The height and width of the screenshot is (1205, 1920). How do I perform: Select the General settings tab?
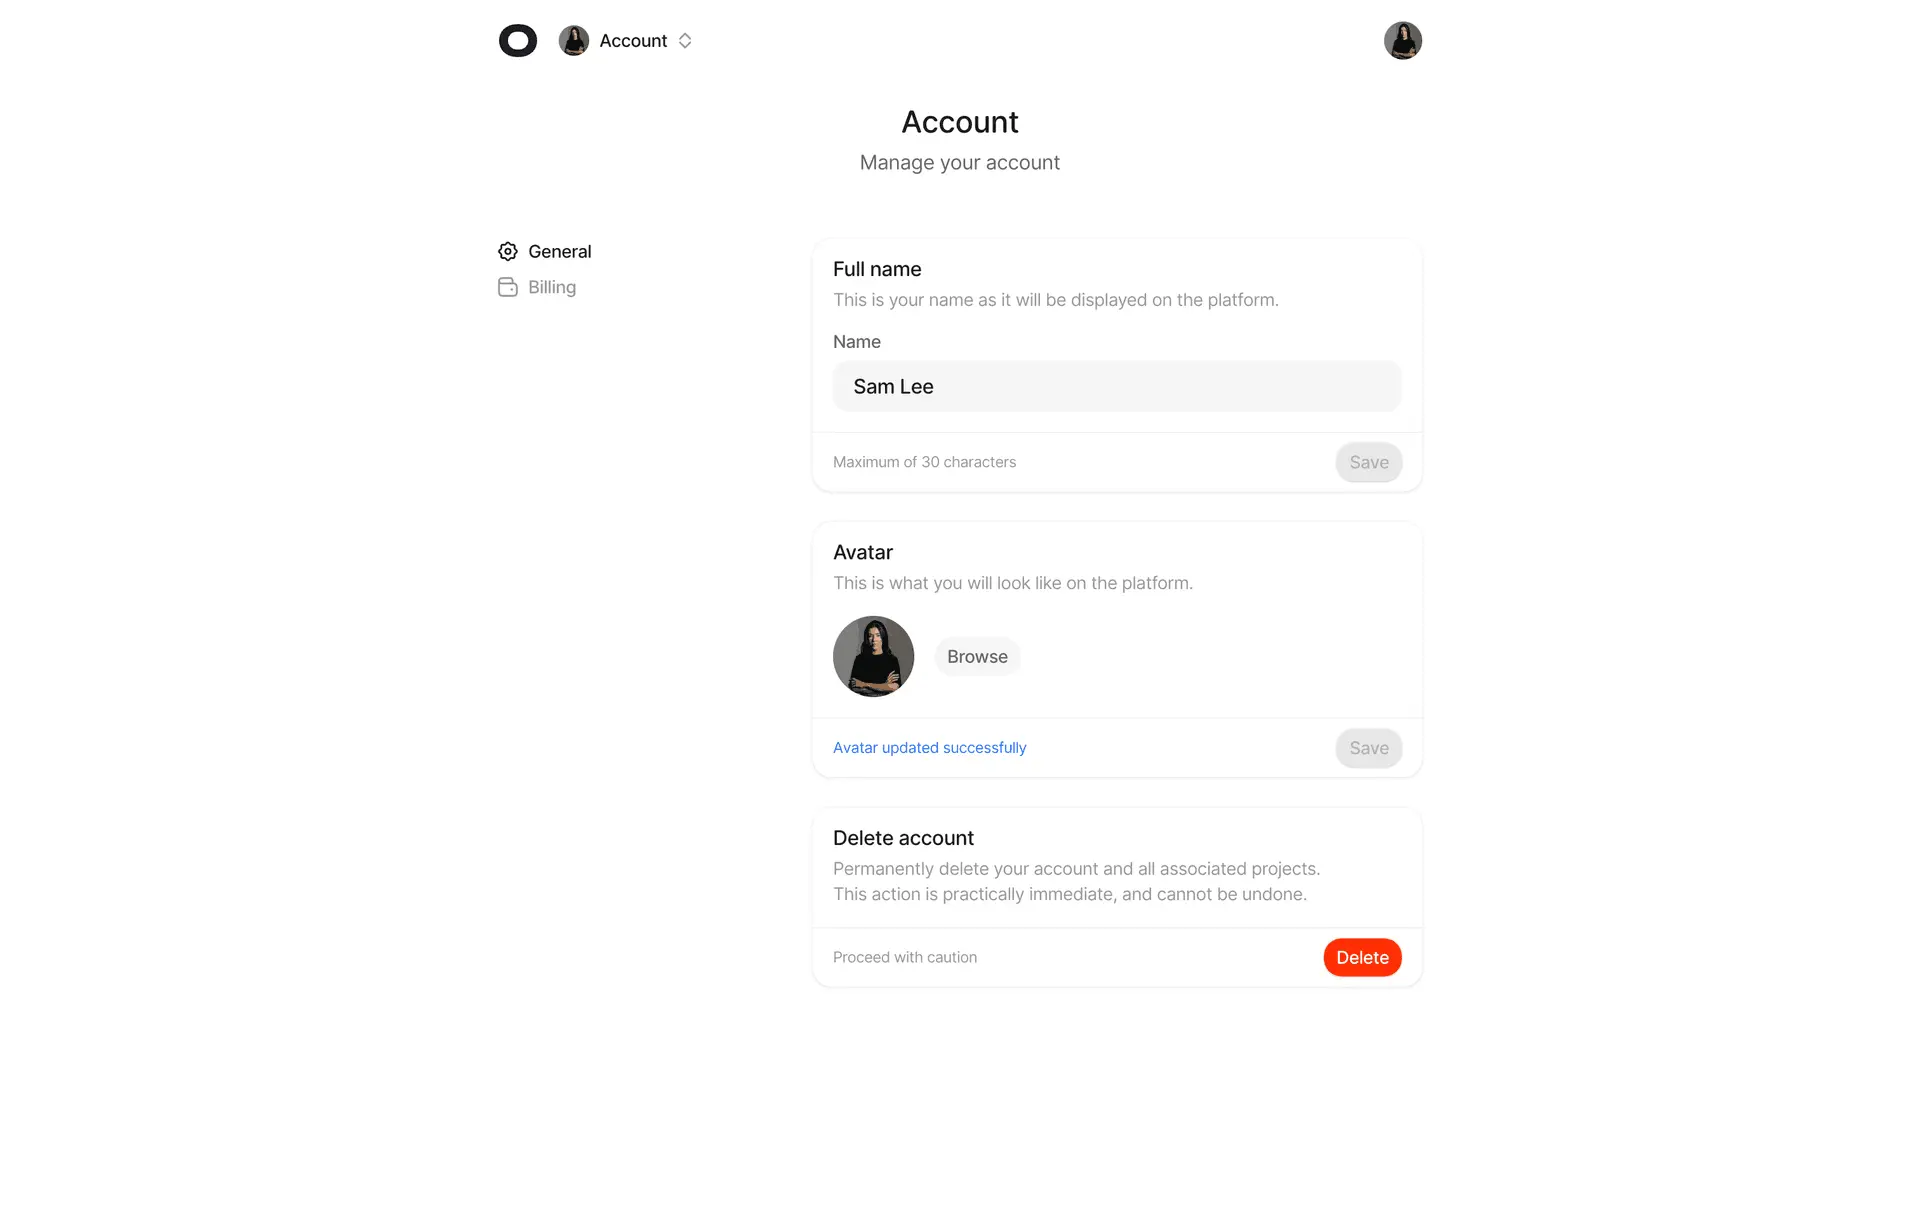[x=545, y=251]
